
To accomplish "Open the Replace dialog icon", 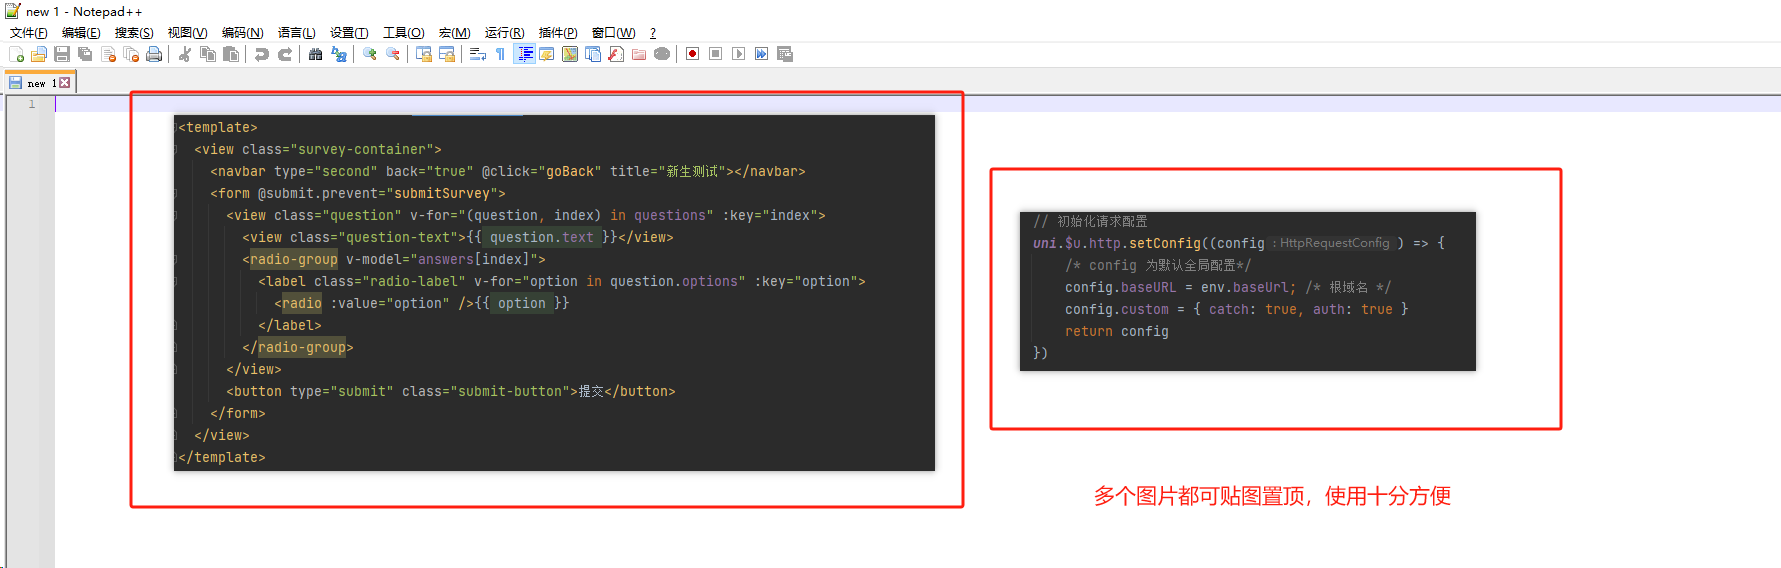I will [339, 54].
